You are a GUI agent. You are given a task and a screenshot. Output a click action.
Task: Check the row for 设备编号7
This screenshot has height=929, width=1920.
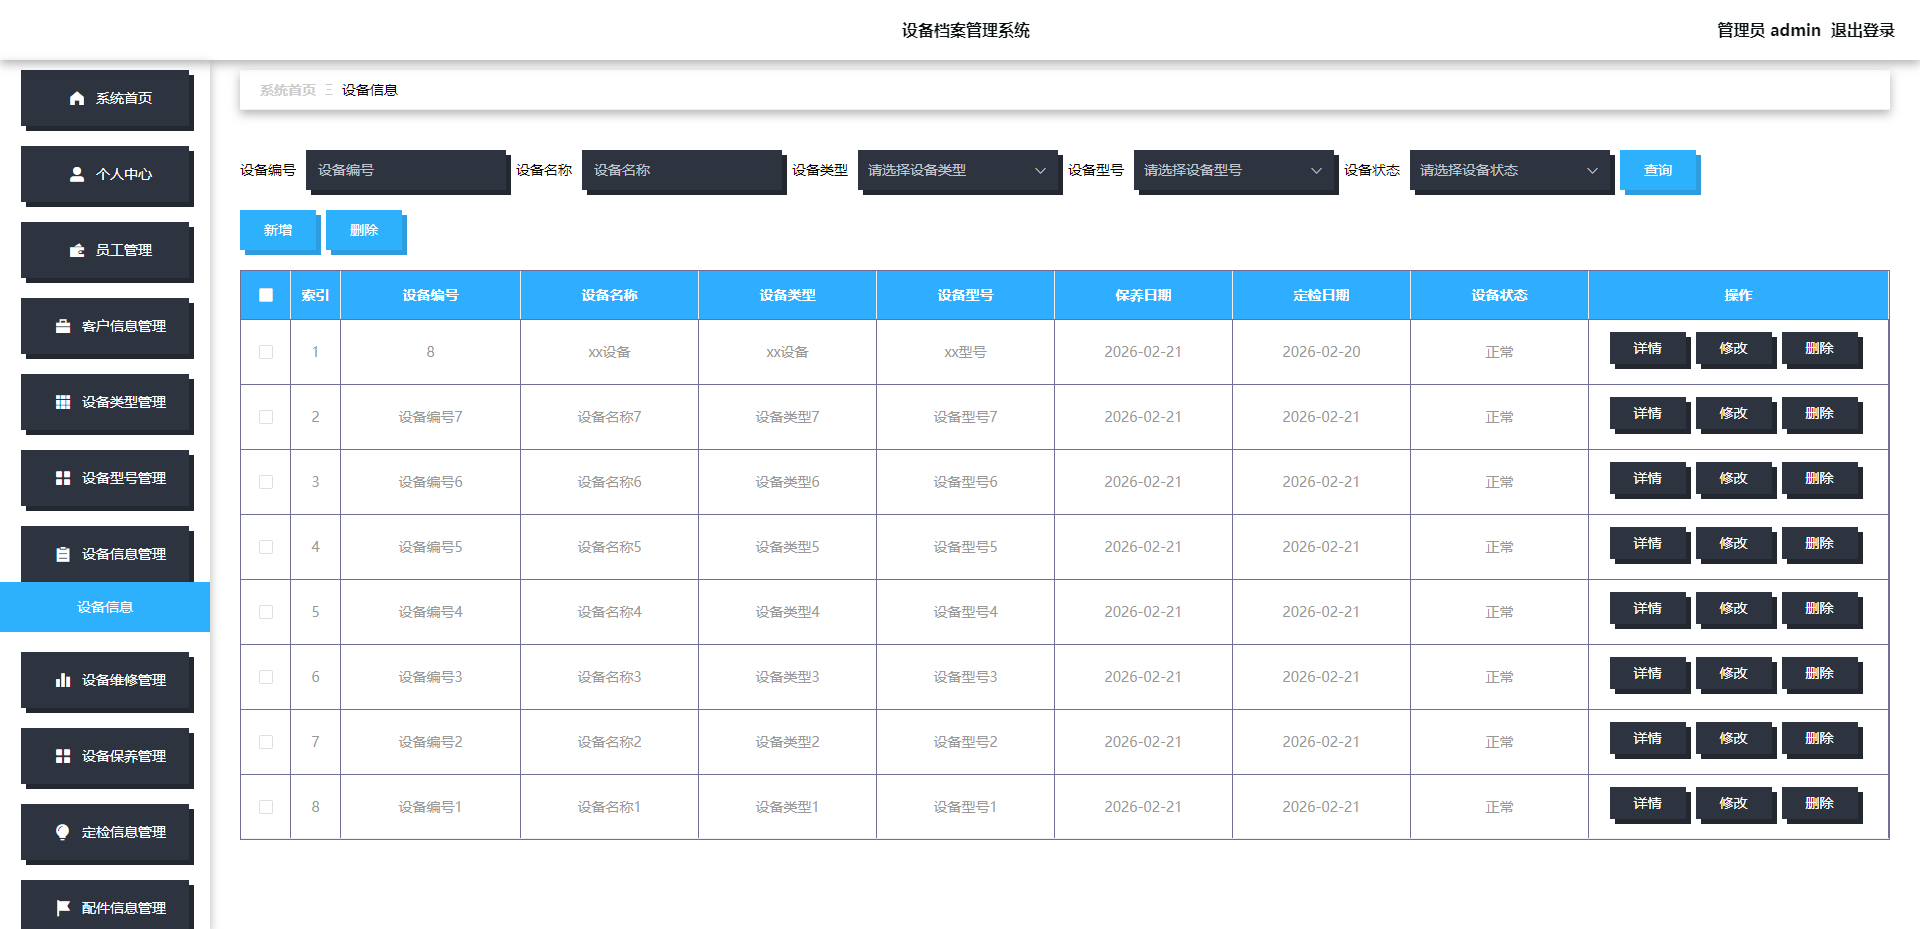pyautogui.click(x=266, y=417)
